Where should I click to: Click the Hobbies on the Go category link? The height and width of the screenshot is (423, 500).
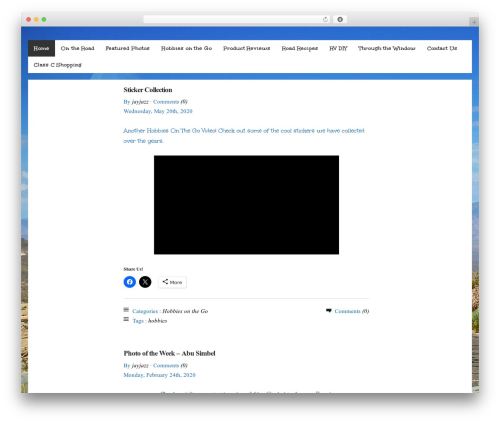(185, 311)
